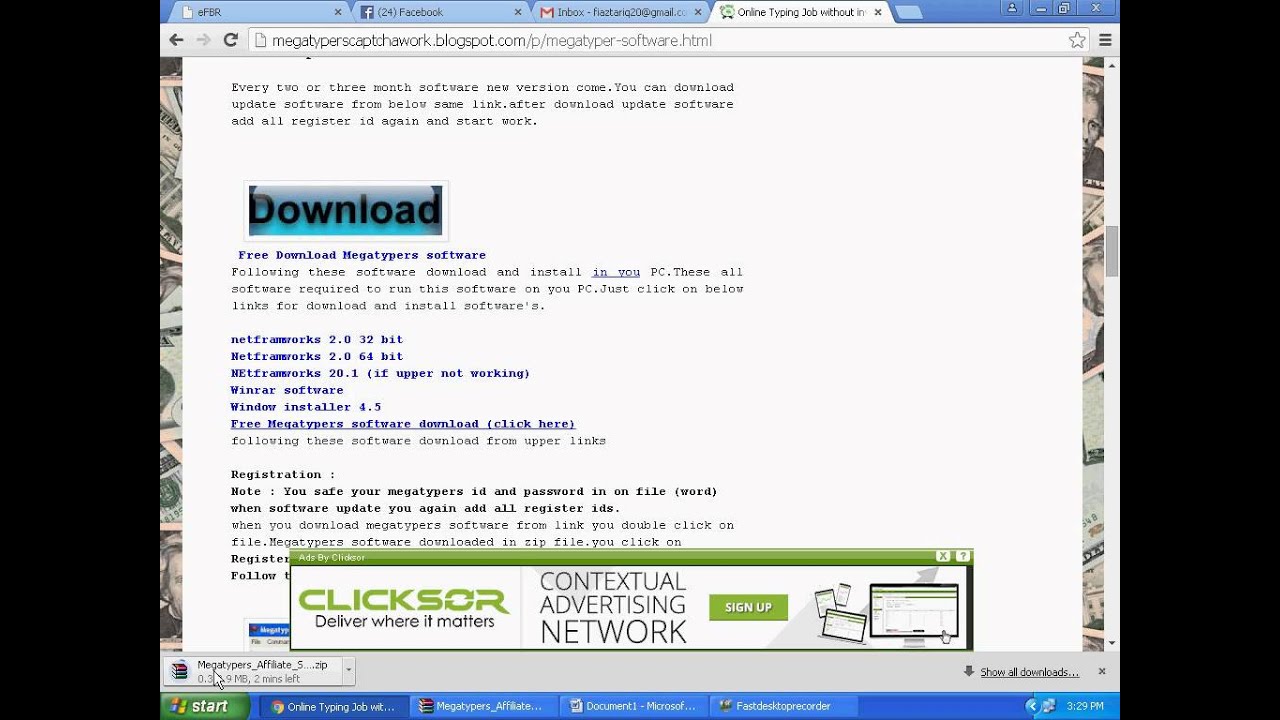Click the browser forward arrow
This screenshot has width=1280, height=720.
(x=203, y=40)
